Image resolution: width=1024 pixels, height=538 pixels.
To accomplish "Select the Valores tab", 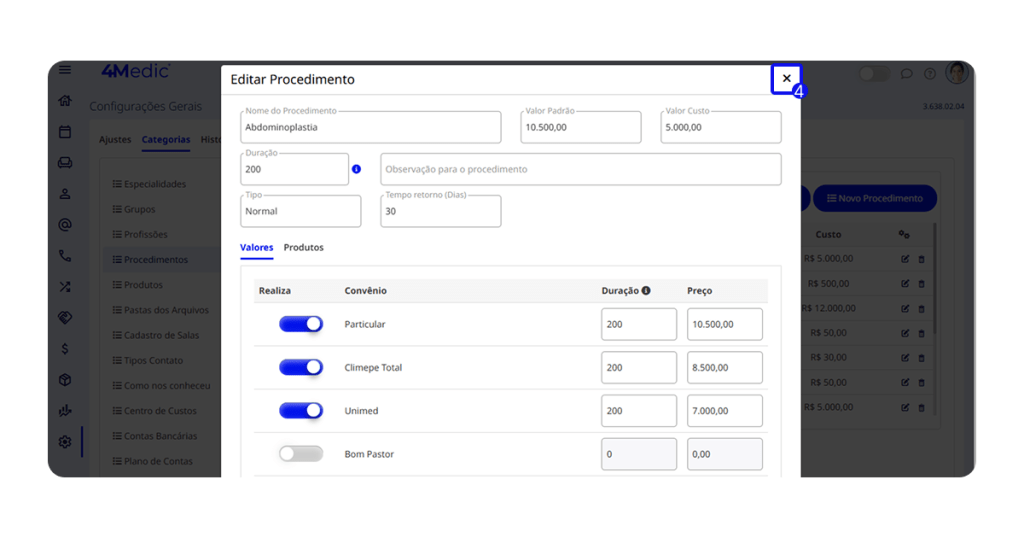I will [256, 247].
